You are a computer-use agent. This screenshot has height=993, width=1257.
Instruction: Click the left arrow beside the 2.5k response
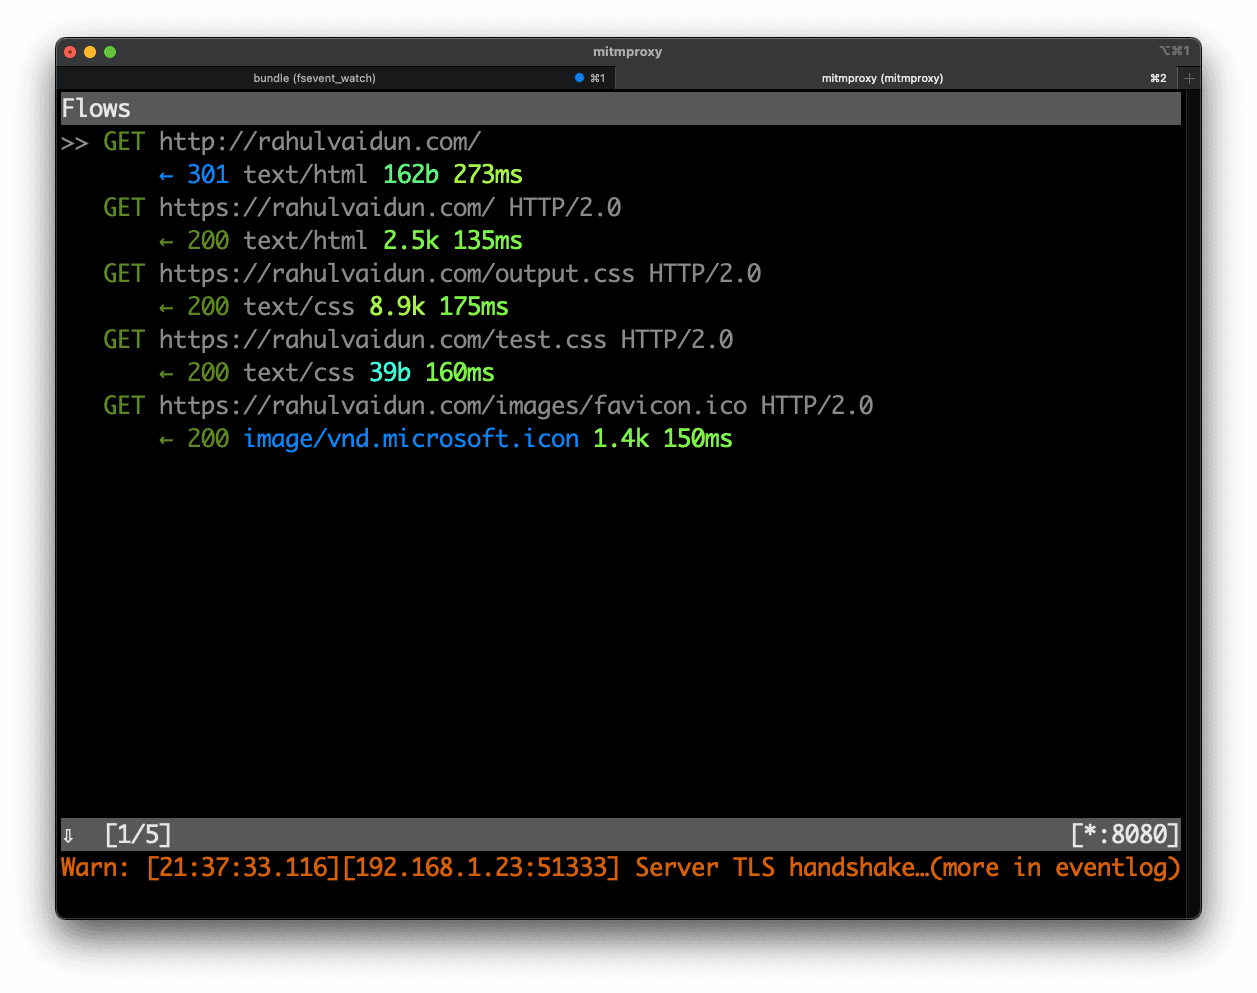coord(166,242)
